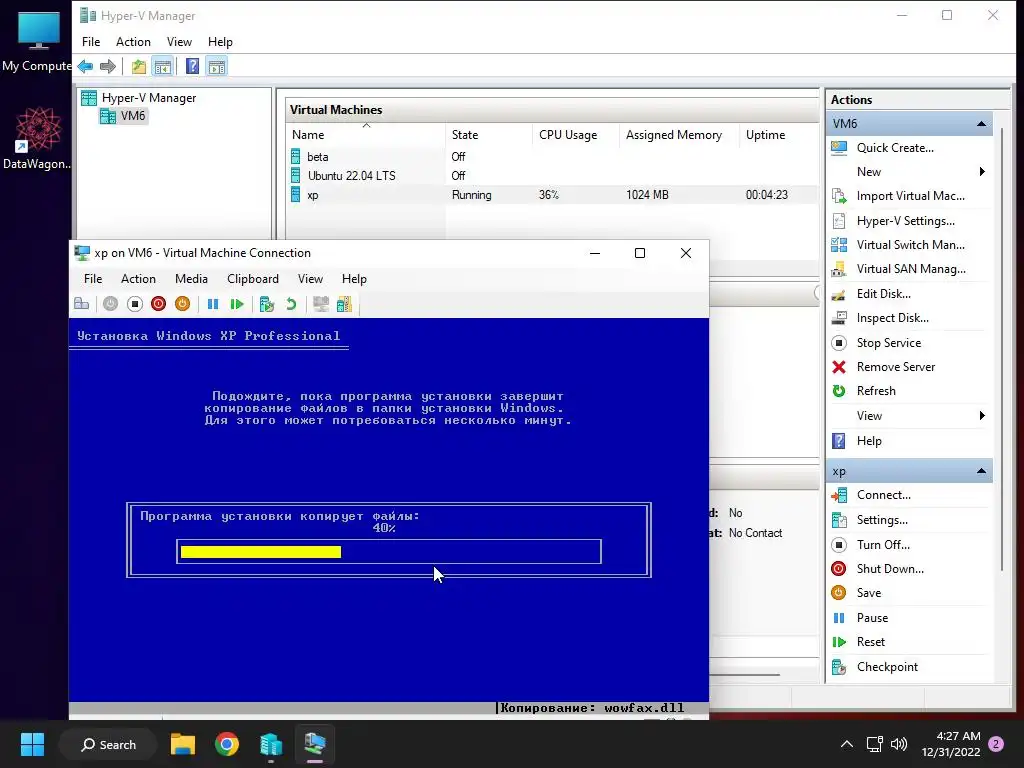Sort by CPU Usage column header
1024x768 pixels.
(x=576, y=135)
